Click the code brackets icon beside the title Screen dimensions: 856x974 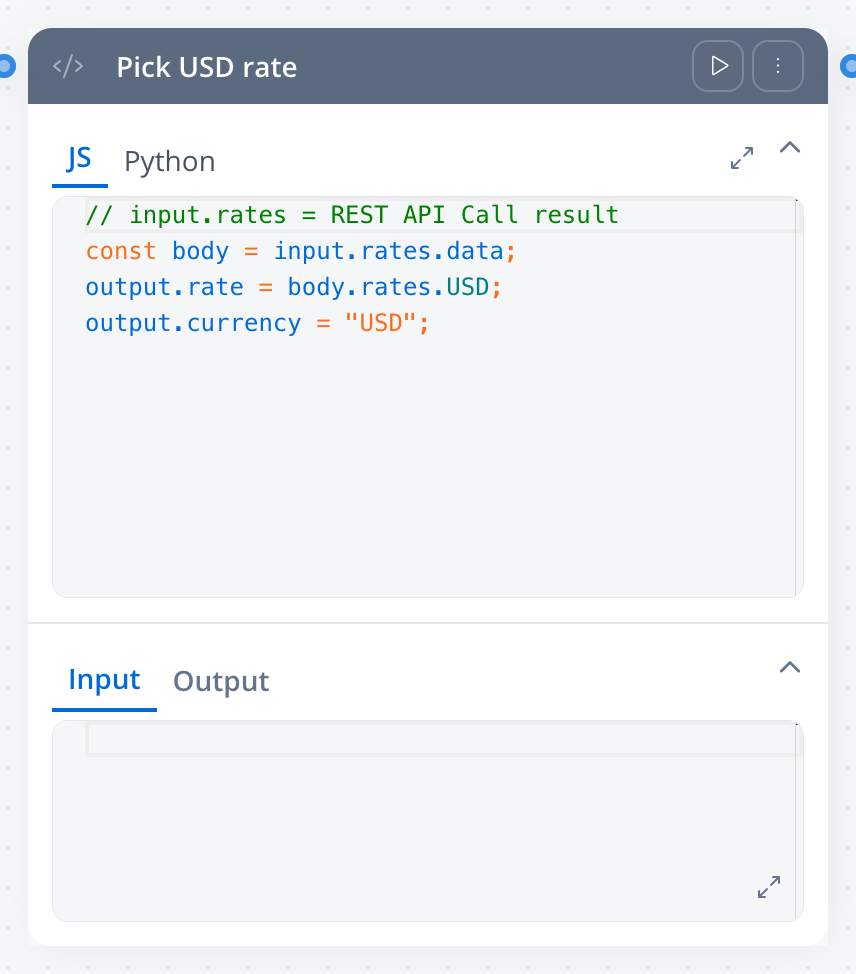pyautogui.click(x=68, y=66)
